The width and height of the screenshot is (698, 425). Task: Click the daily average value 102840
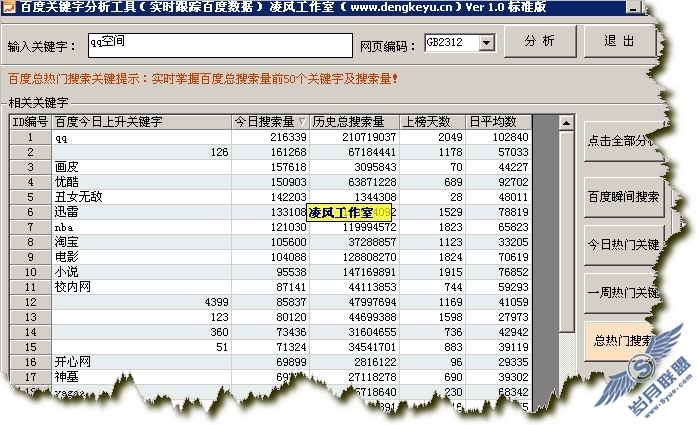tap(499, 138)
